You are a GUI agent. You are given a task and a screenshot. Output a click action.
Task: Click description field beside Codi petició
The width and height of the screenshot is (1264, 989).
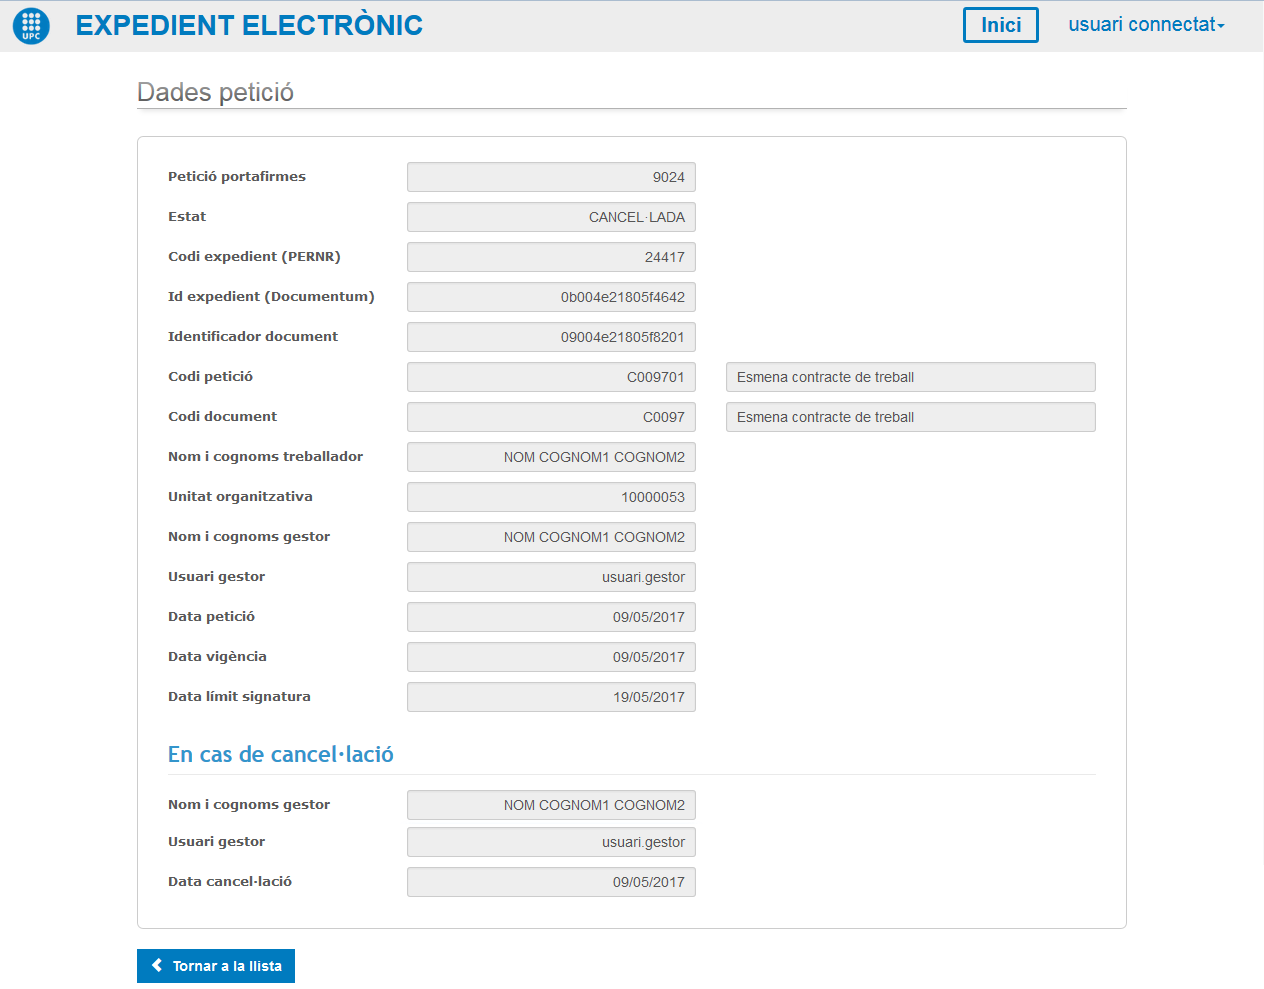(x=910, y=377)
